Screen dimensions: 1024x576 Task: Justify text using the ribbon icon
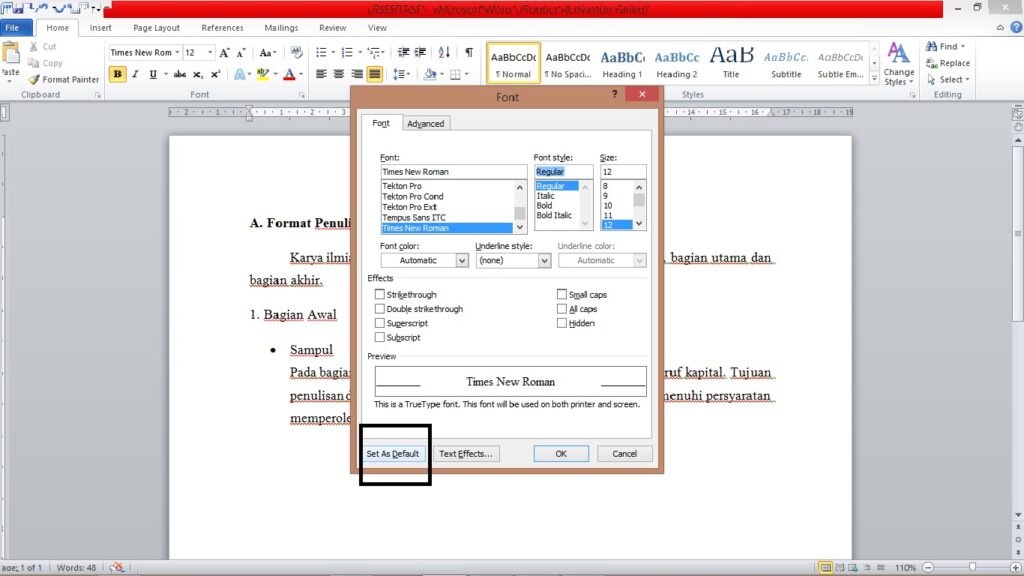(x=374, y=74)
